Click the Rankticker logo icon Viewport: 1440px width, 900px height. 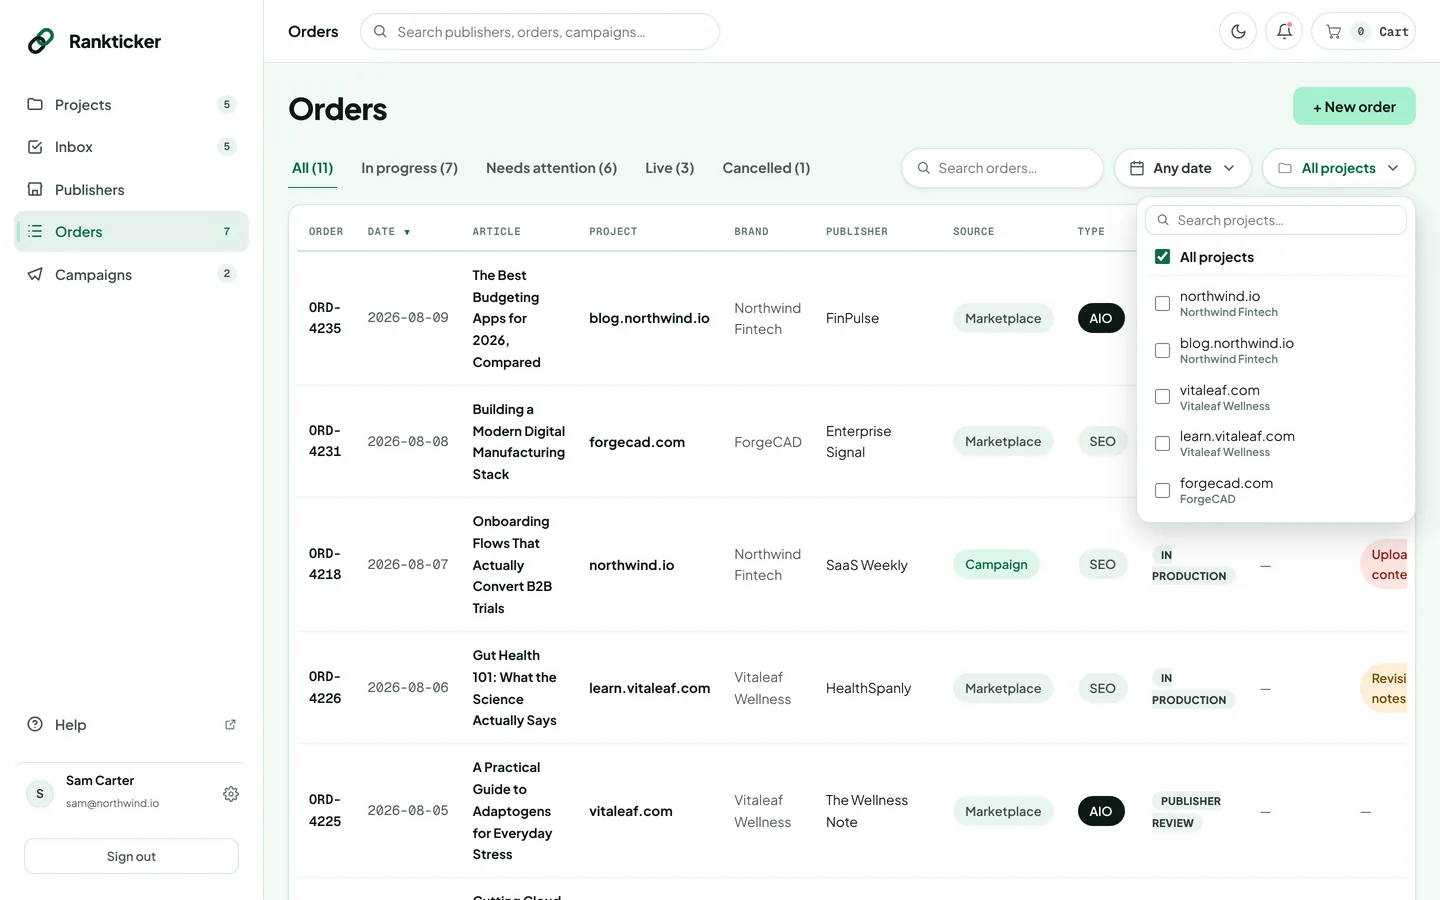[41, 41]
